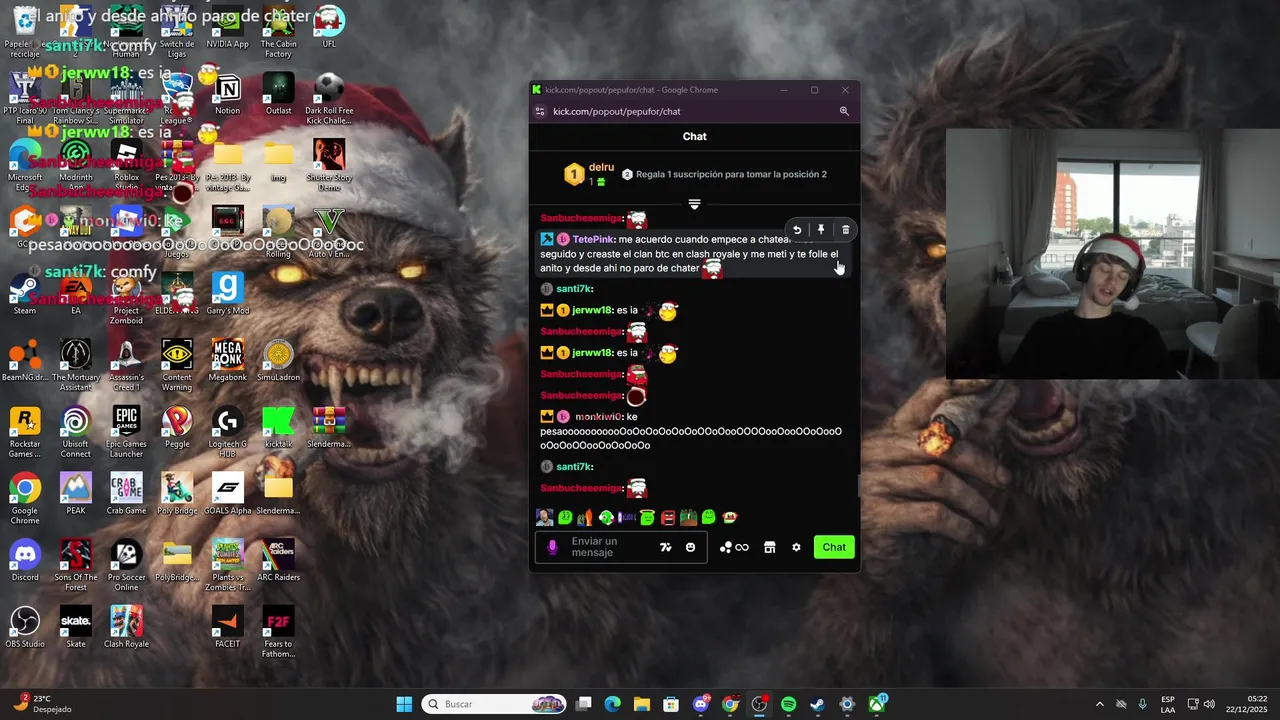Open ARC Raiders desktop icon
This screenshot has width=1280, height=720.
278,560
